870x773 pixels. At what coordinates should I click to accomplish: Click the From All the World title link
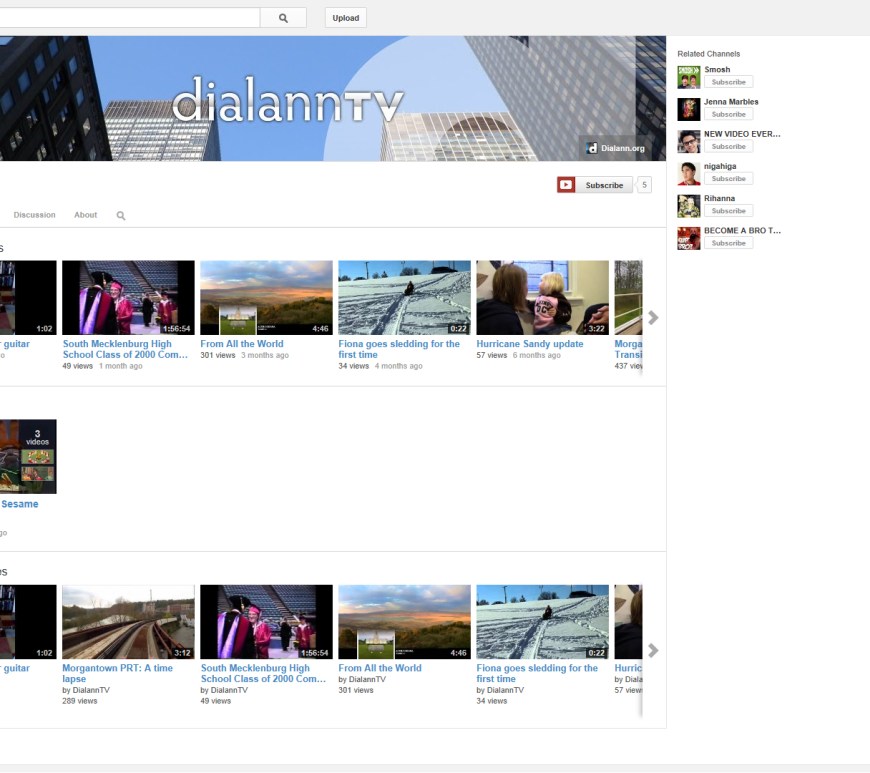(242, 344)
